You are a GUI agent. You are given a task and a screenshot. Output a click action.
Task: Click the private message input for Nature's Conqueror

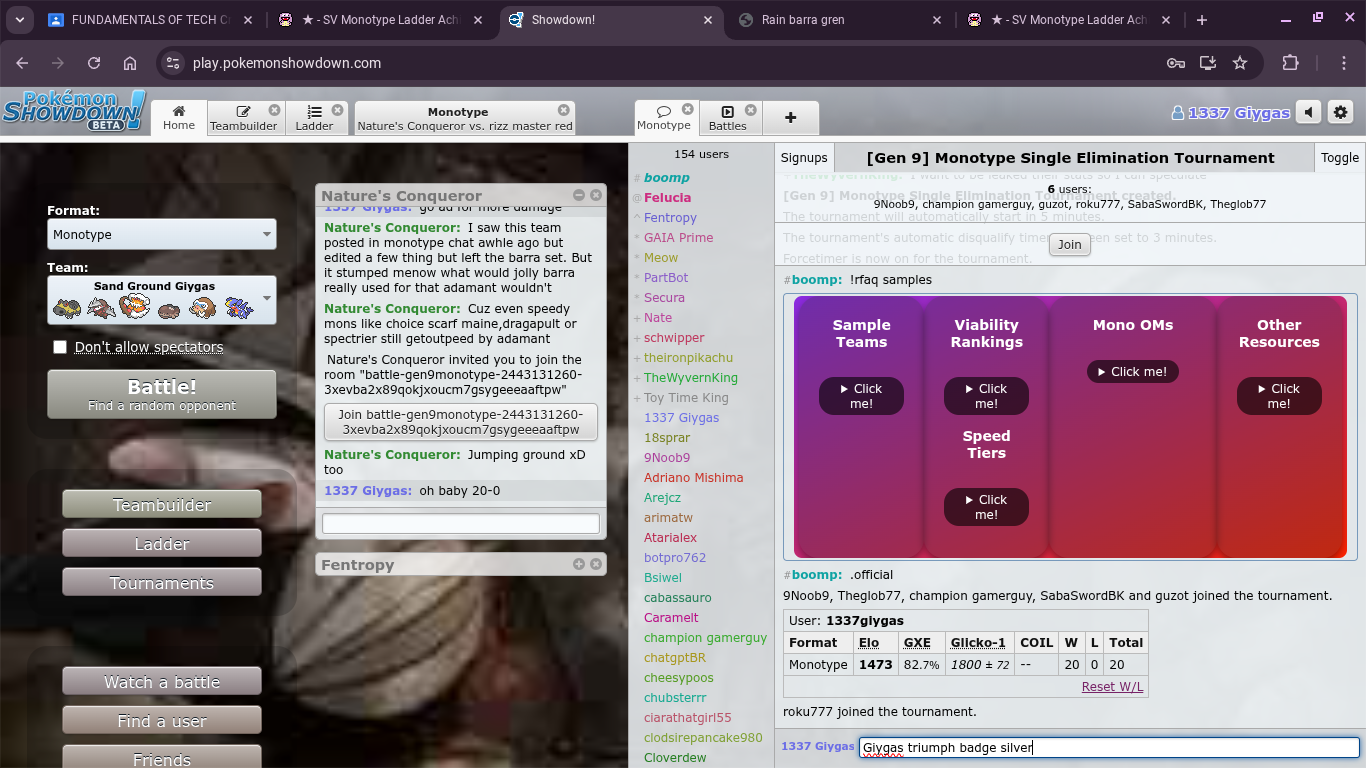click(x=460, y=524)
